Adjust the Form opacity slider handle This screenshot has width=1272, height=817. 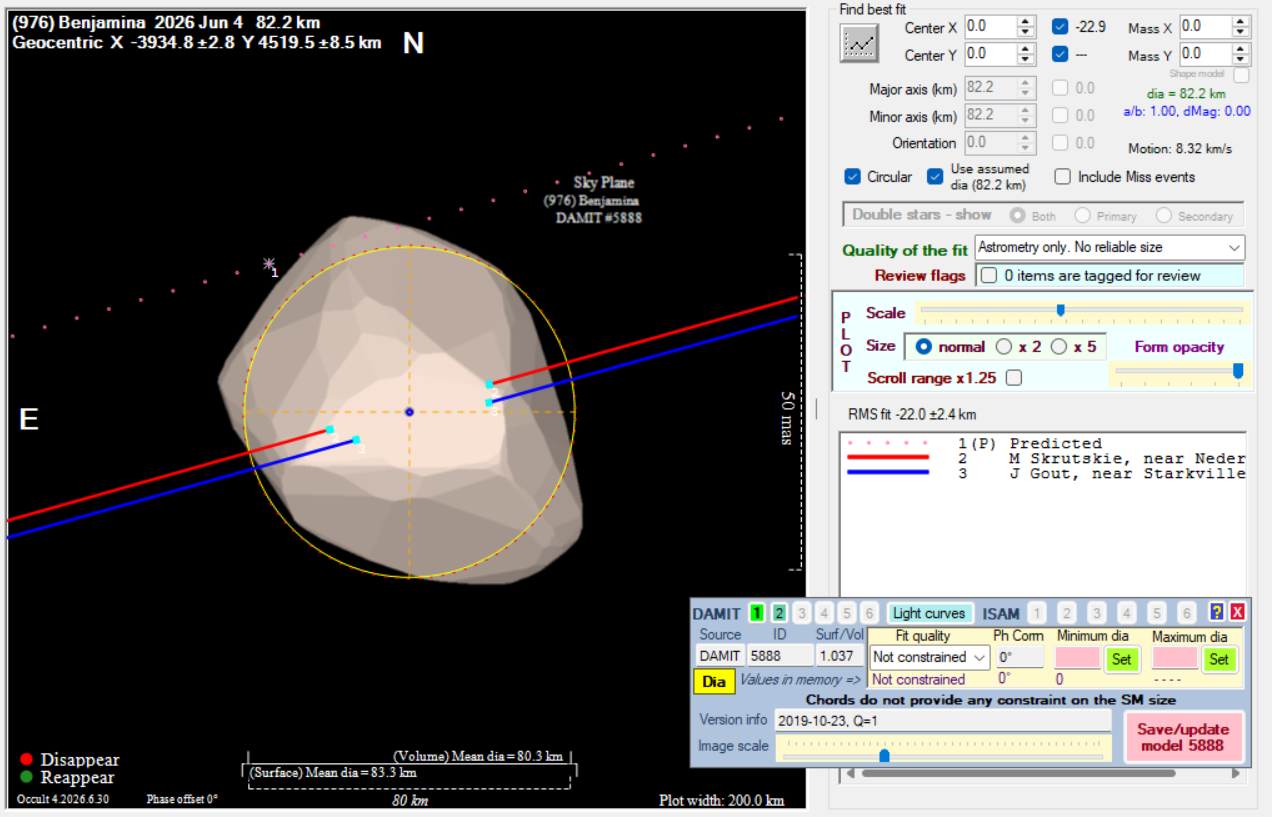coord(1238,371)
